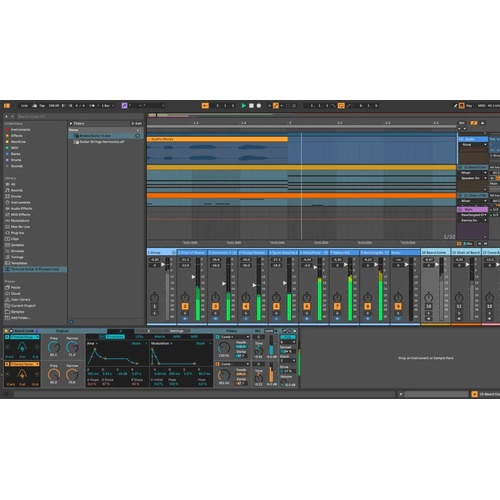The height and width of the screenshot is (500, 500).
Task: Click the Tap tempo button
Action: [x=42, y=106]
